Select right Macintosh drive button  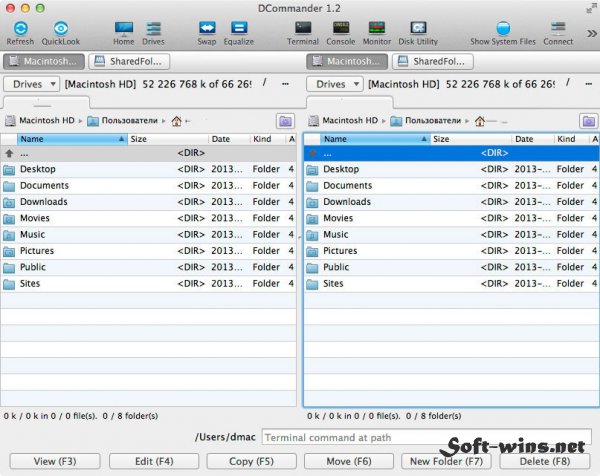coord(347,61)
